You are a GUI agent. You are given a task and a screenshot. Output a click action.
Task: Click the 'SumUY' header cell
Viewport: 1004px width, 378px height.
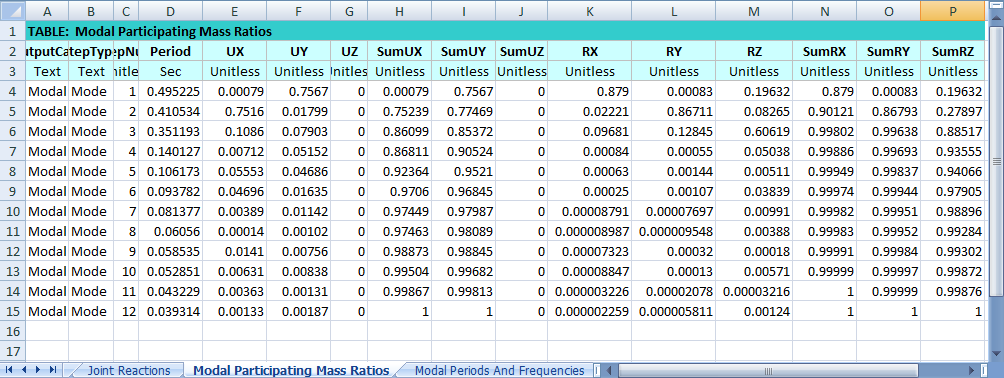pyautogui.click(x=464, y=51)
